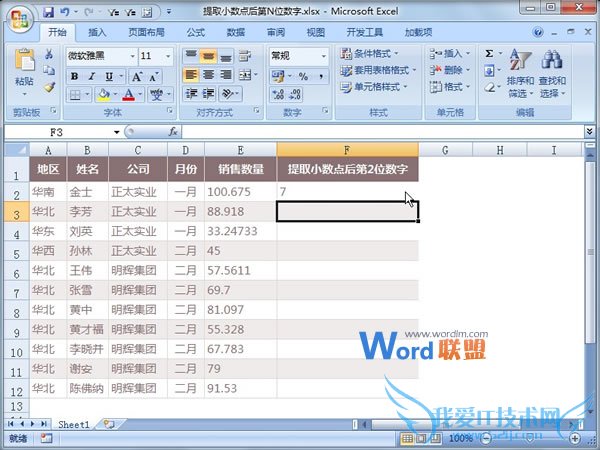Click the Paste clipboard icon
The height and width of the screenshot is (450, 600).
tap(24, 60)
